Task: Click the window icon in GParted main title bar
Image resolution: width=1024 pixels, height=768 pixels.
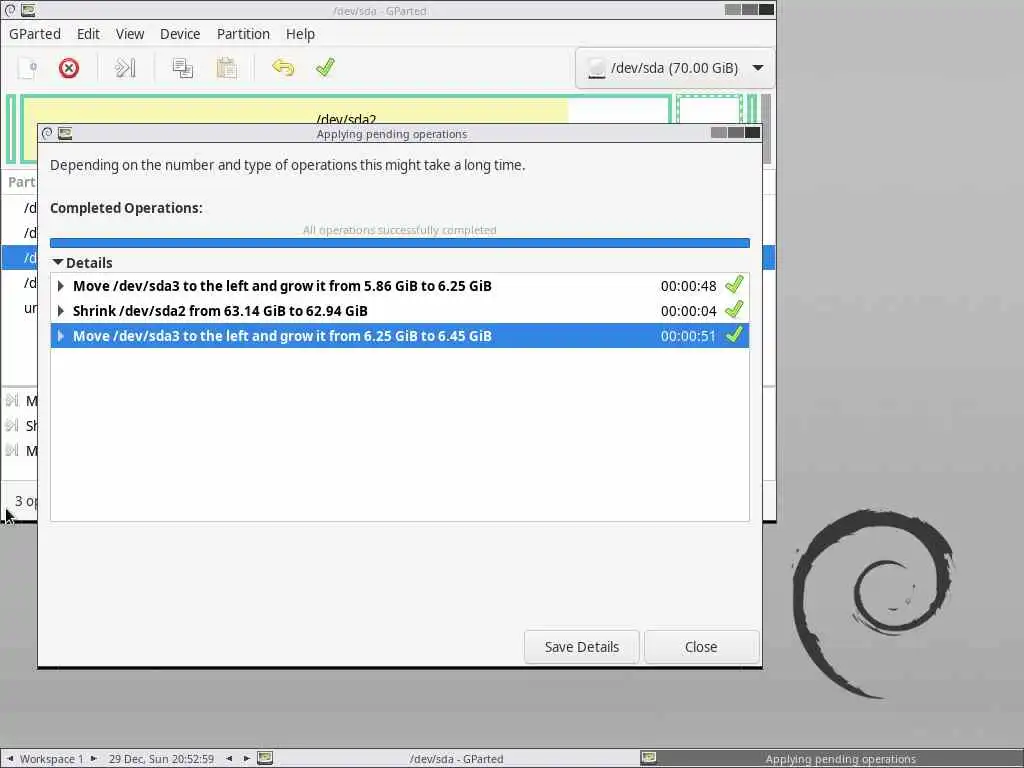Action: coord(28,10)
